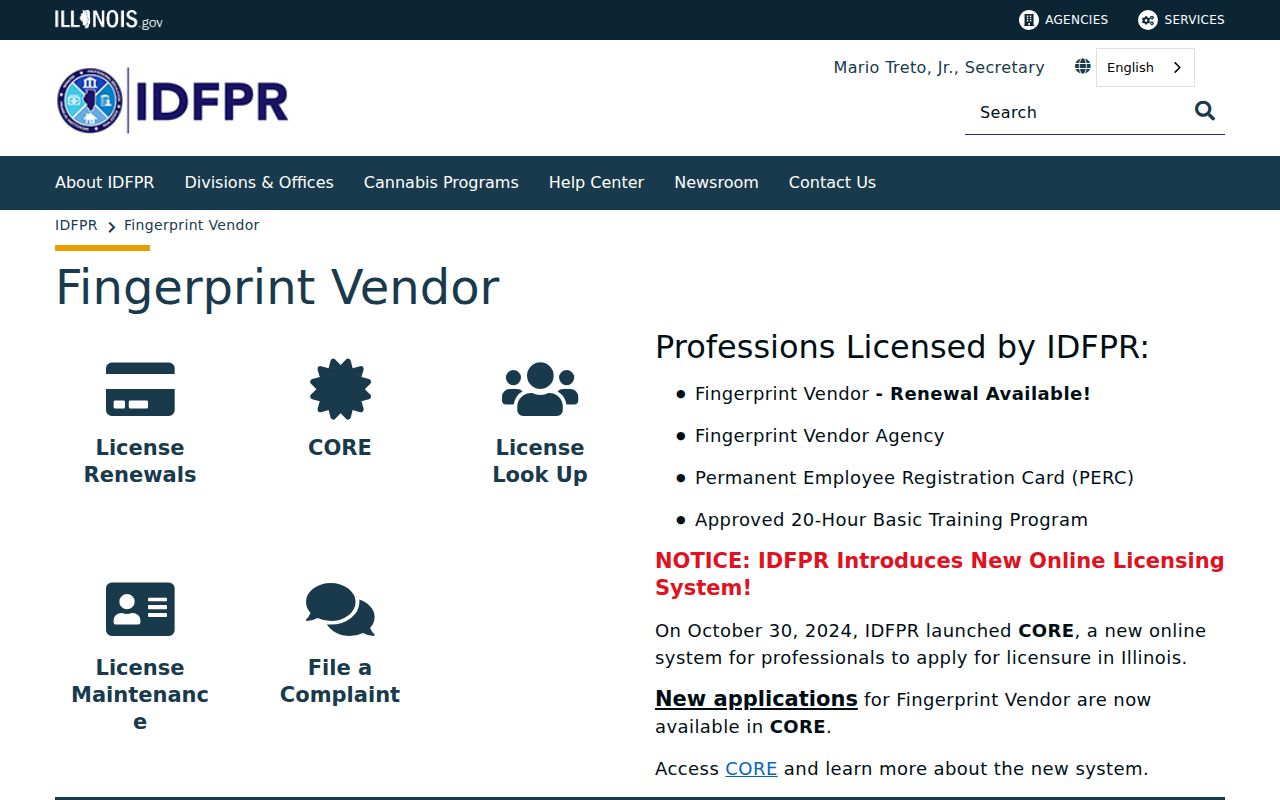Image resolution: width=1280 pixels, height=800 pixels.
Task: Click 'Mario Treto, Jr., Secretary' text
Action: coord(939,67)
